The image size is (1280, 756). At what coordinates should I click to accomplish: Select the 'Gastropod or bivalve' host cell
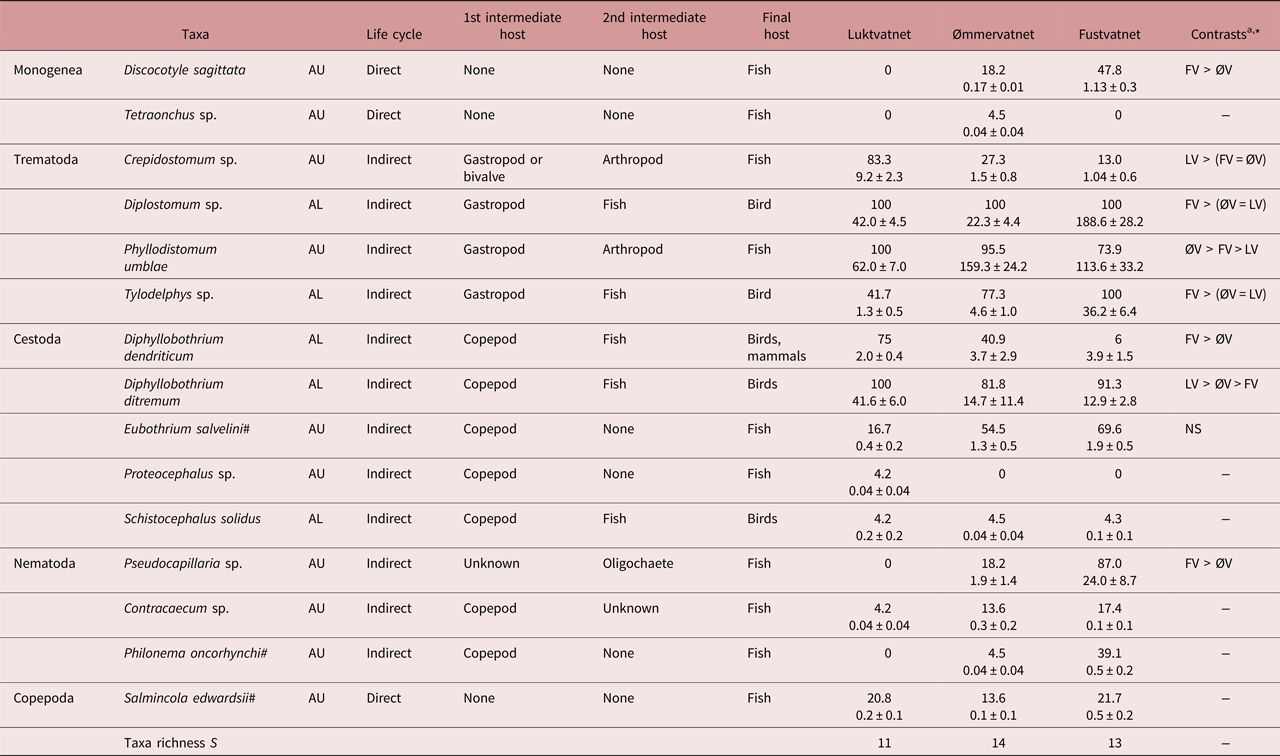coord(504,167)
